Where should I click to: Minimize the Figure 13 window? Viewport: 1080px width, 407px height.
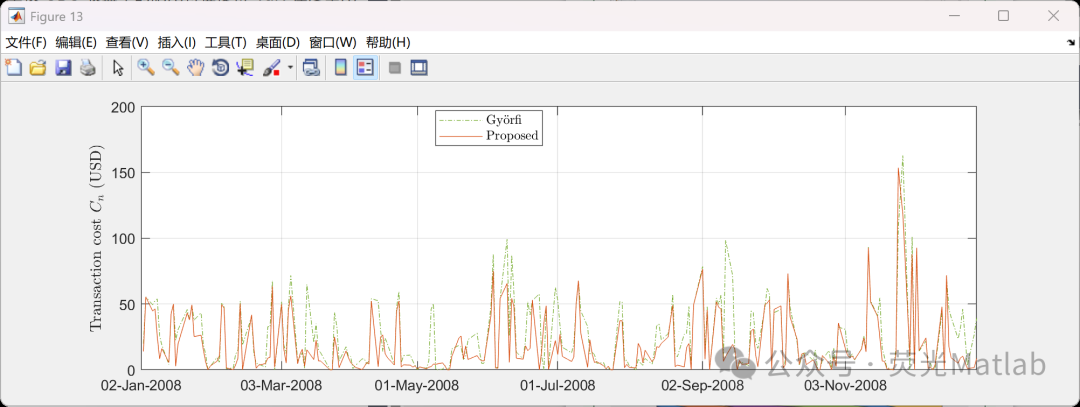[954, 16]
